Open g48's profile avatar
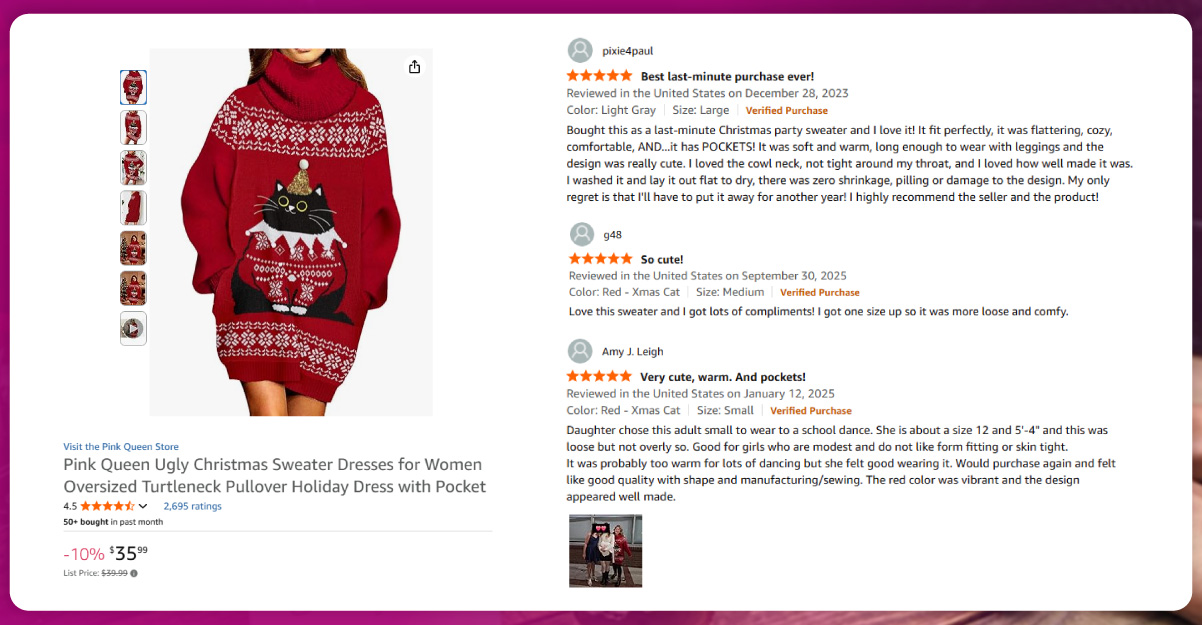 (582, 235)
